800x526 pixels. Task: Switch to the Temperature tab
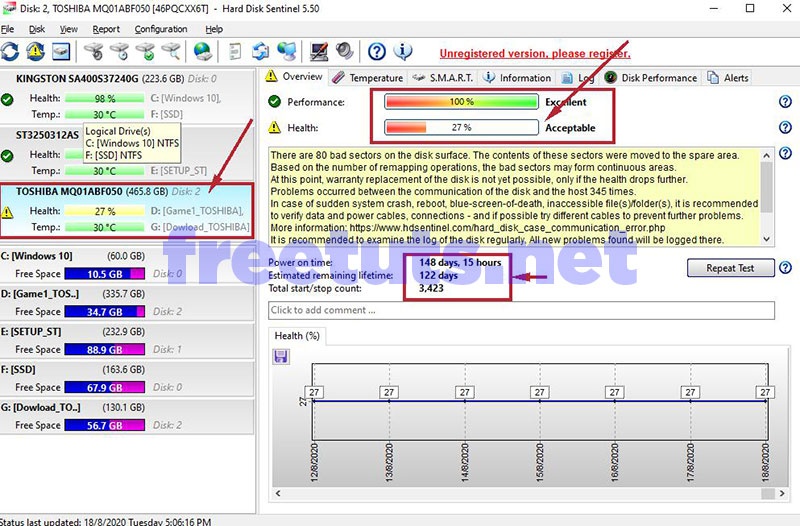(x=368, y=78)
